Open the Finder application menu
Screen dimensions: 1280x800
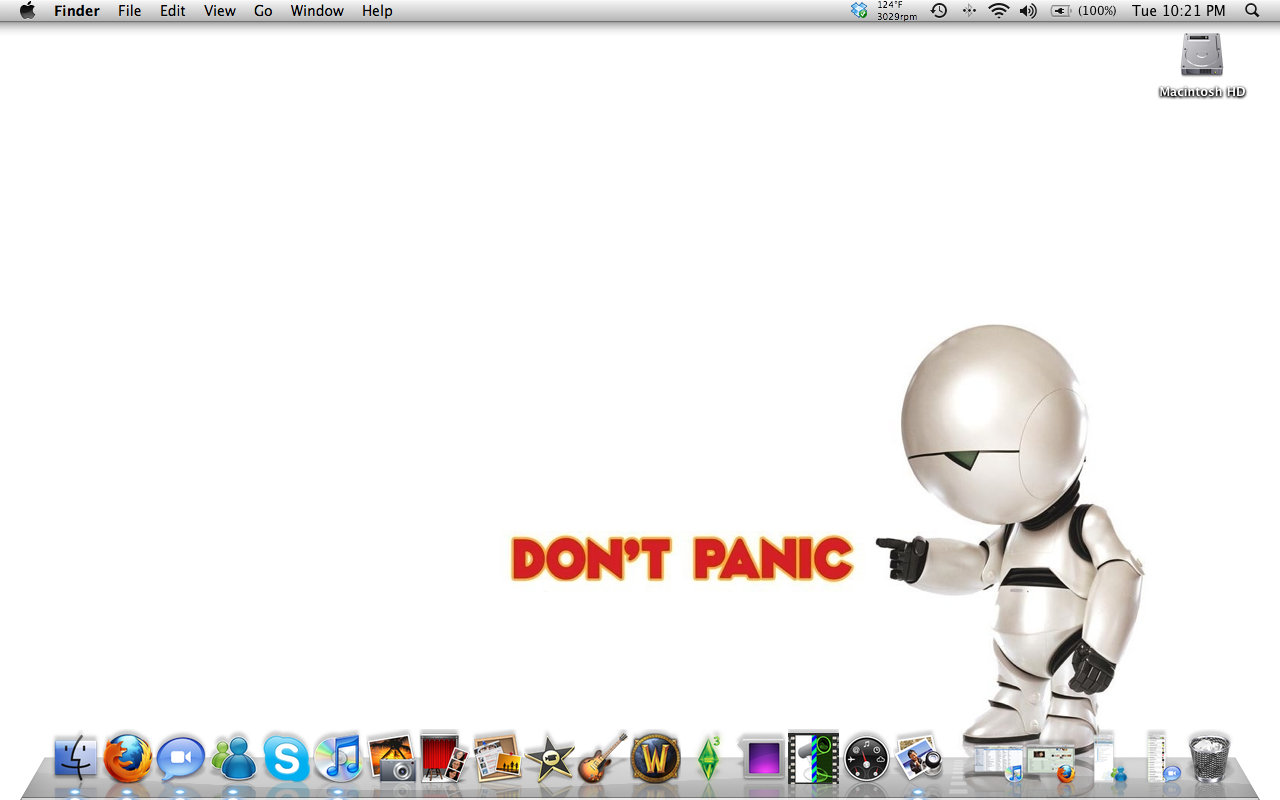(x=77, y=11)
